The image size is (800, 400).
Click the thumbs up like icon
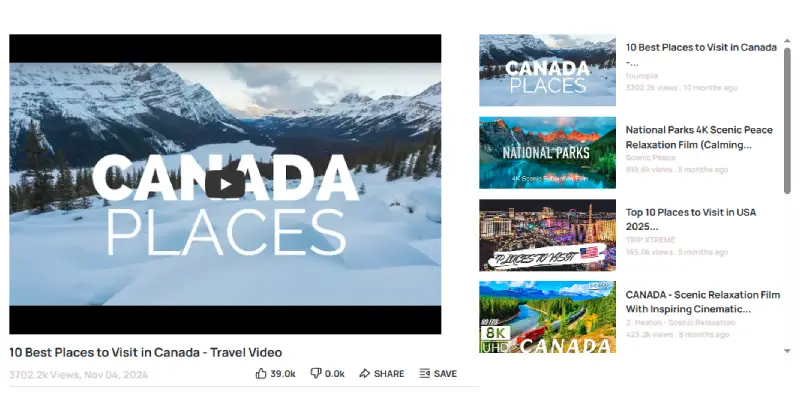(x=261, y=373)
